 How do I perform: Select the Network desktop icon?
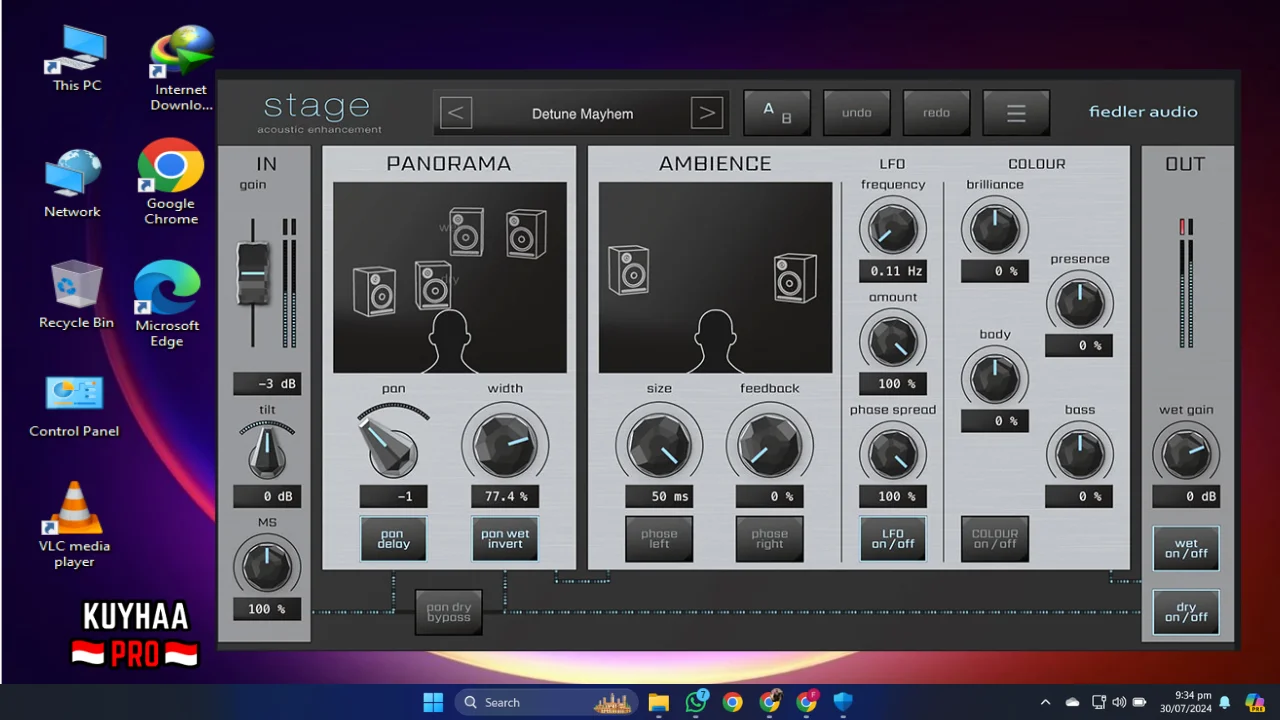(x=72, y=184)
